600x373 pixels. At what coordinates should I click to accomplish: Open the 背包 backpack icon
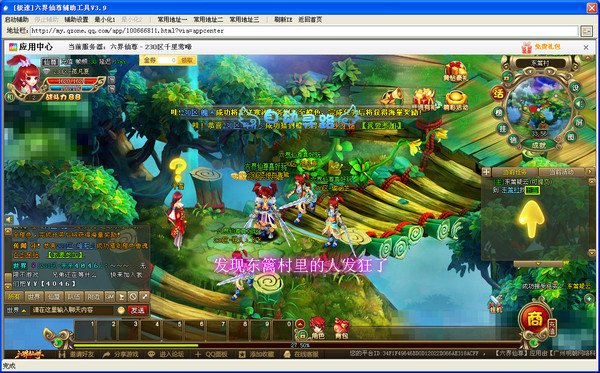(341, 329)
